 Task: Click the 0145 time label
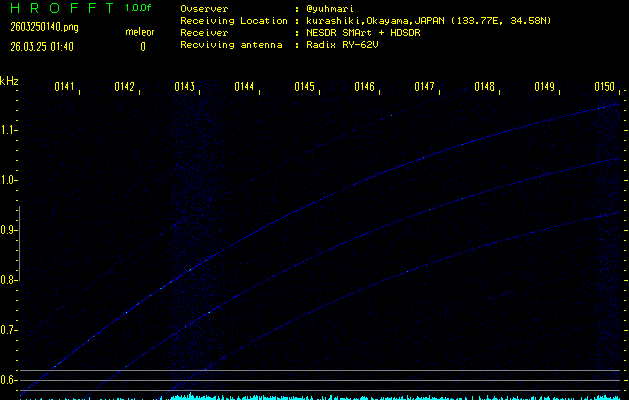coord(304,87)
